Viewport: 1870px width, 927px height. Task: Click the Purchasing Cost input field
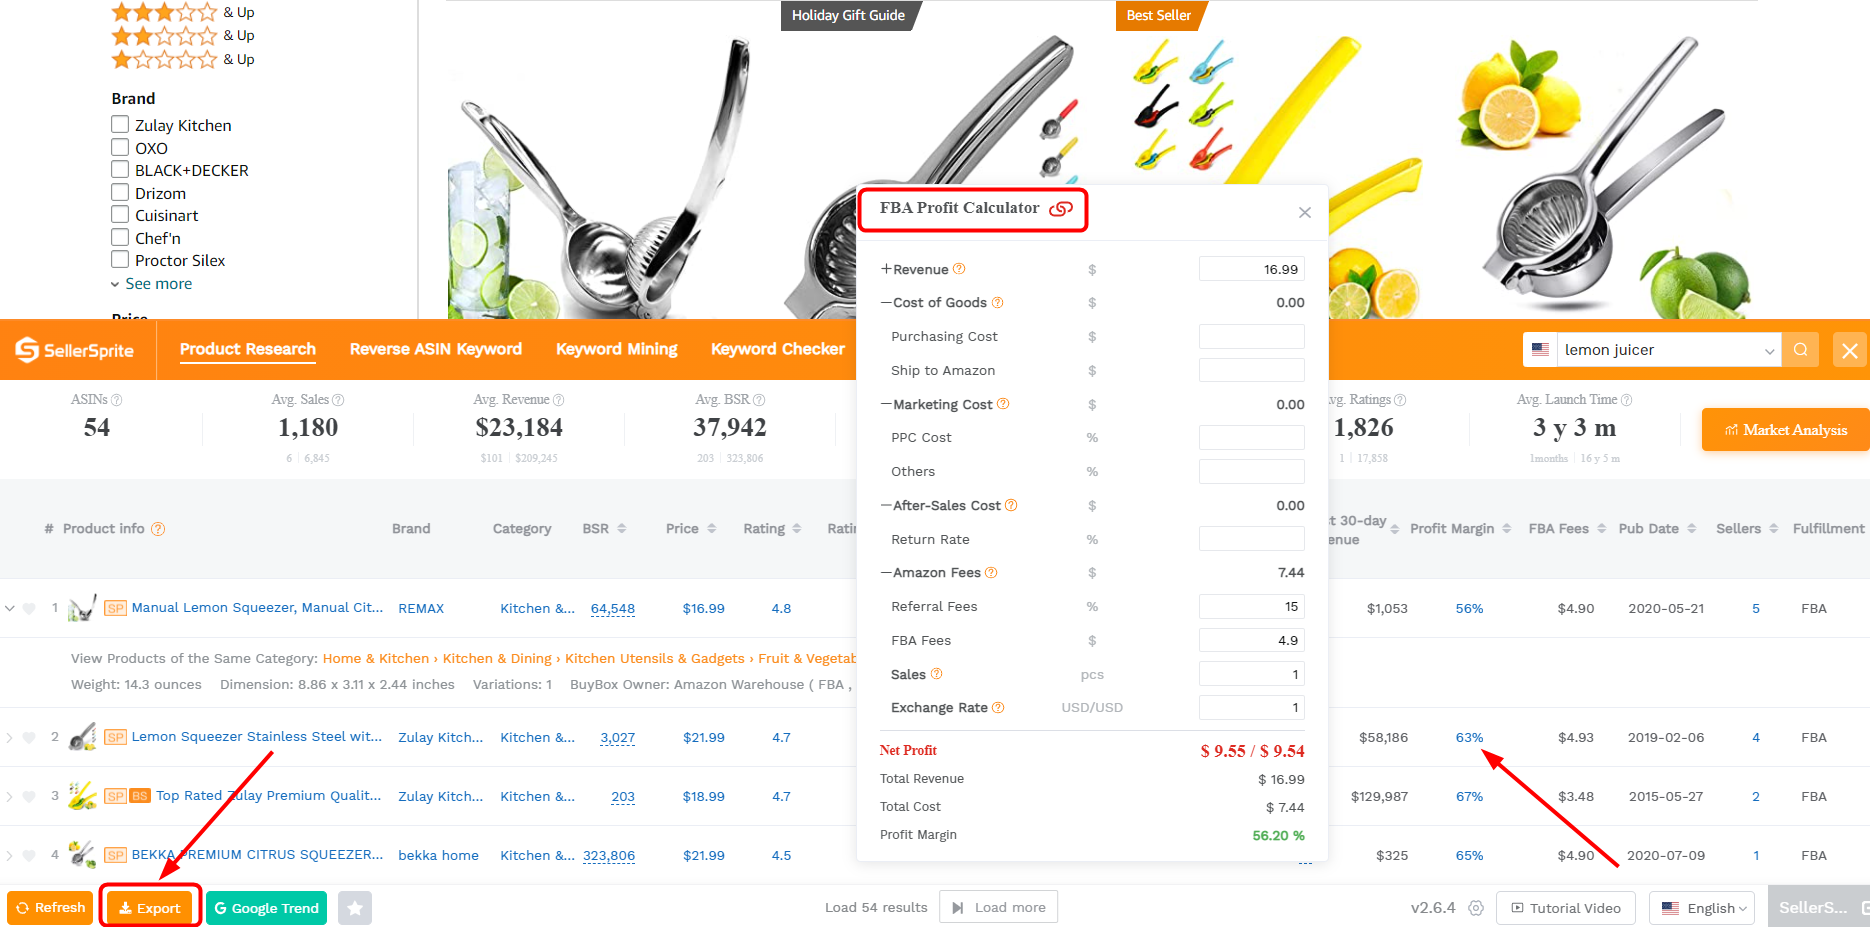point(1252,336)
